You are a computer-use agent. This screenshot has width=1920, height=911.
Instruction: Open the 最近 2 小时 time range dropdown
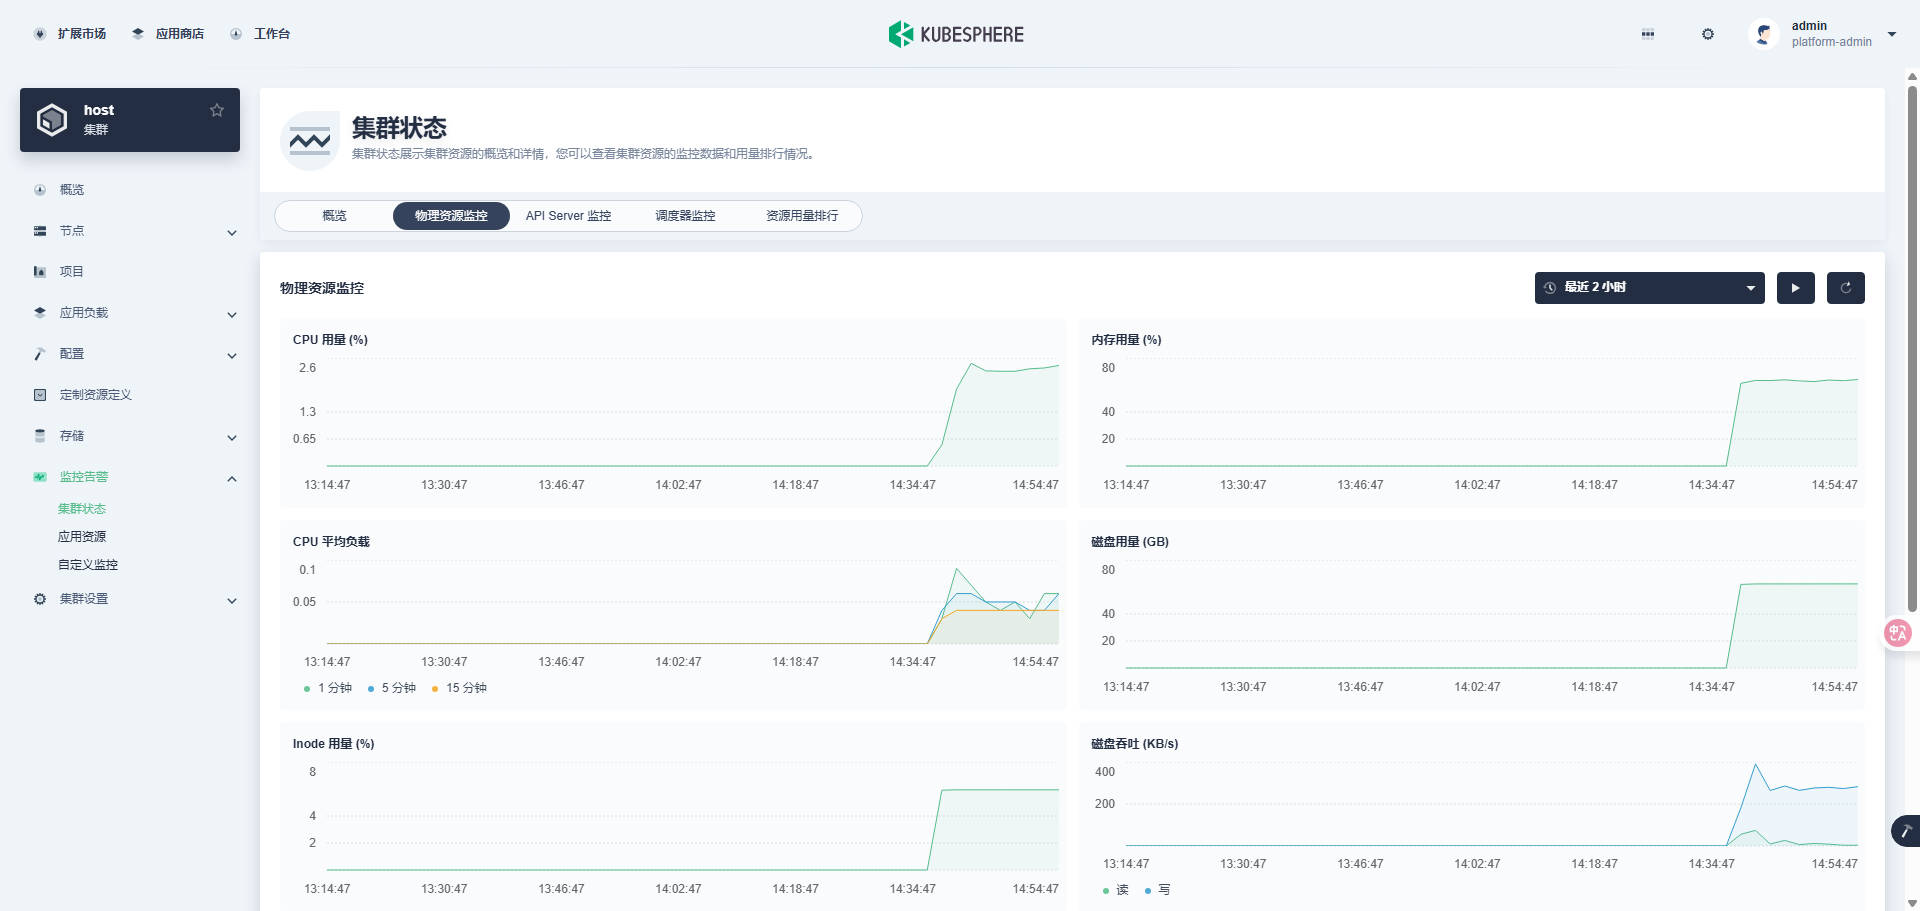[1649, 288]
